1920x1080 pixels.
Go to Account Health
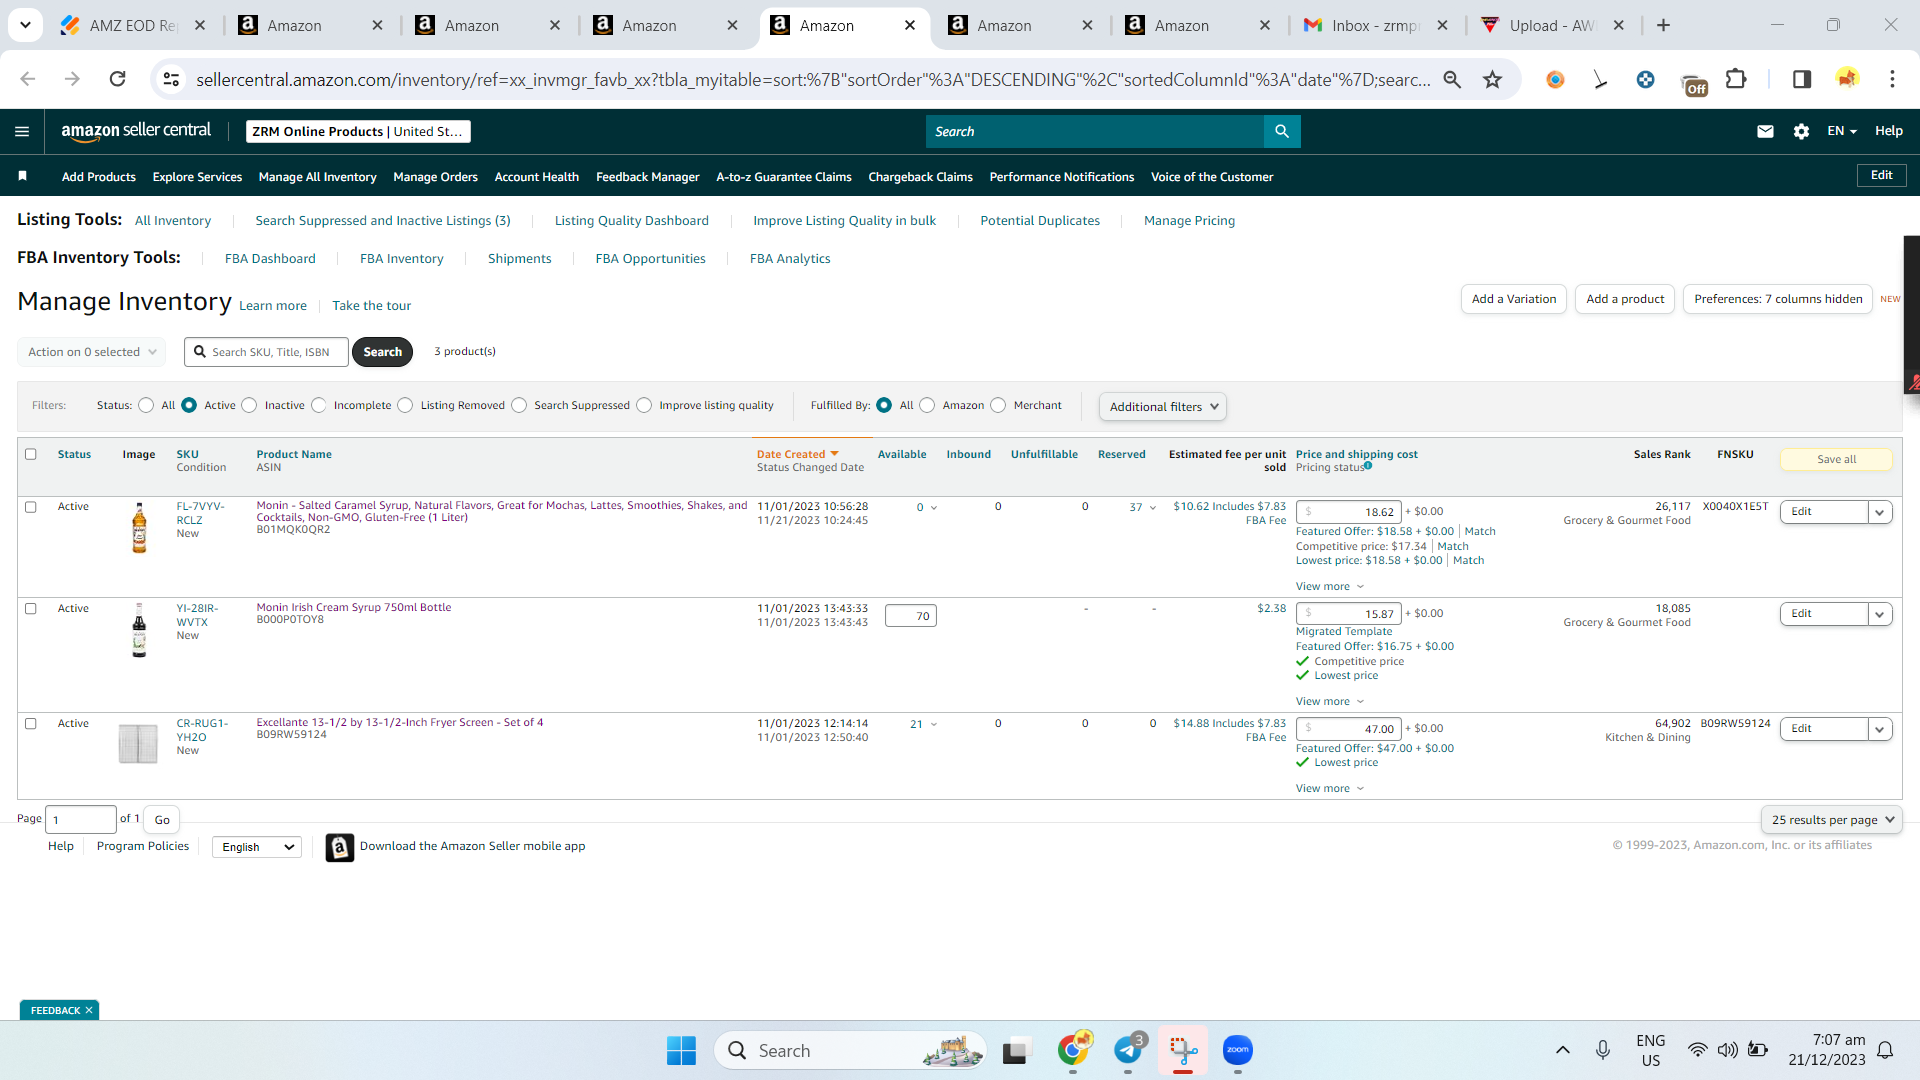click(537, 177)
